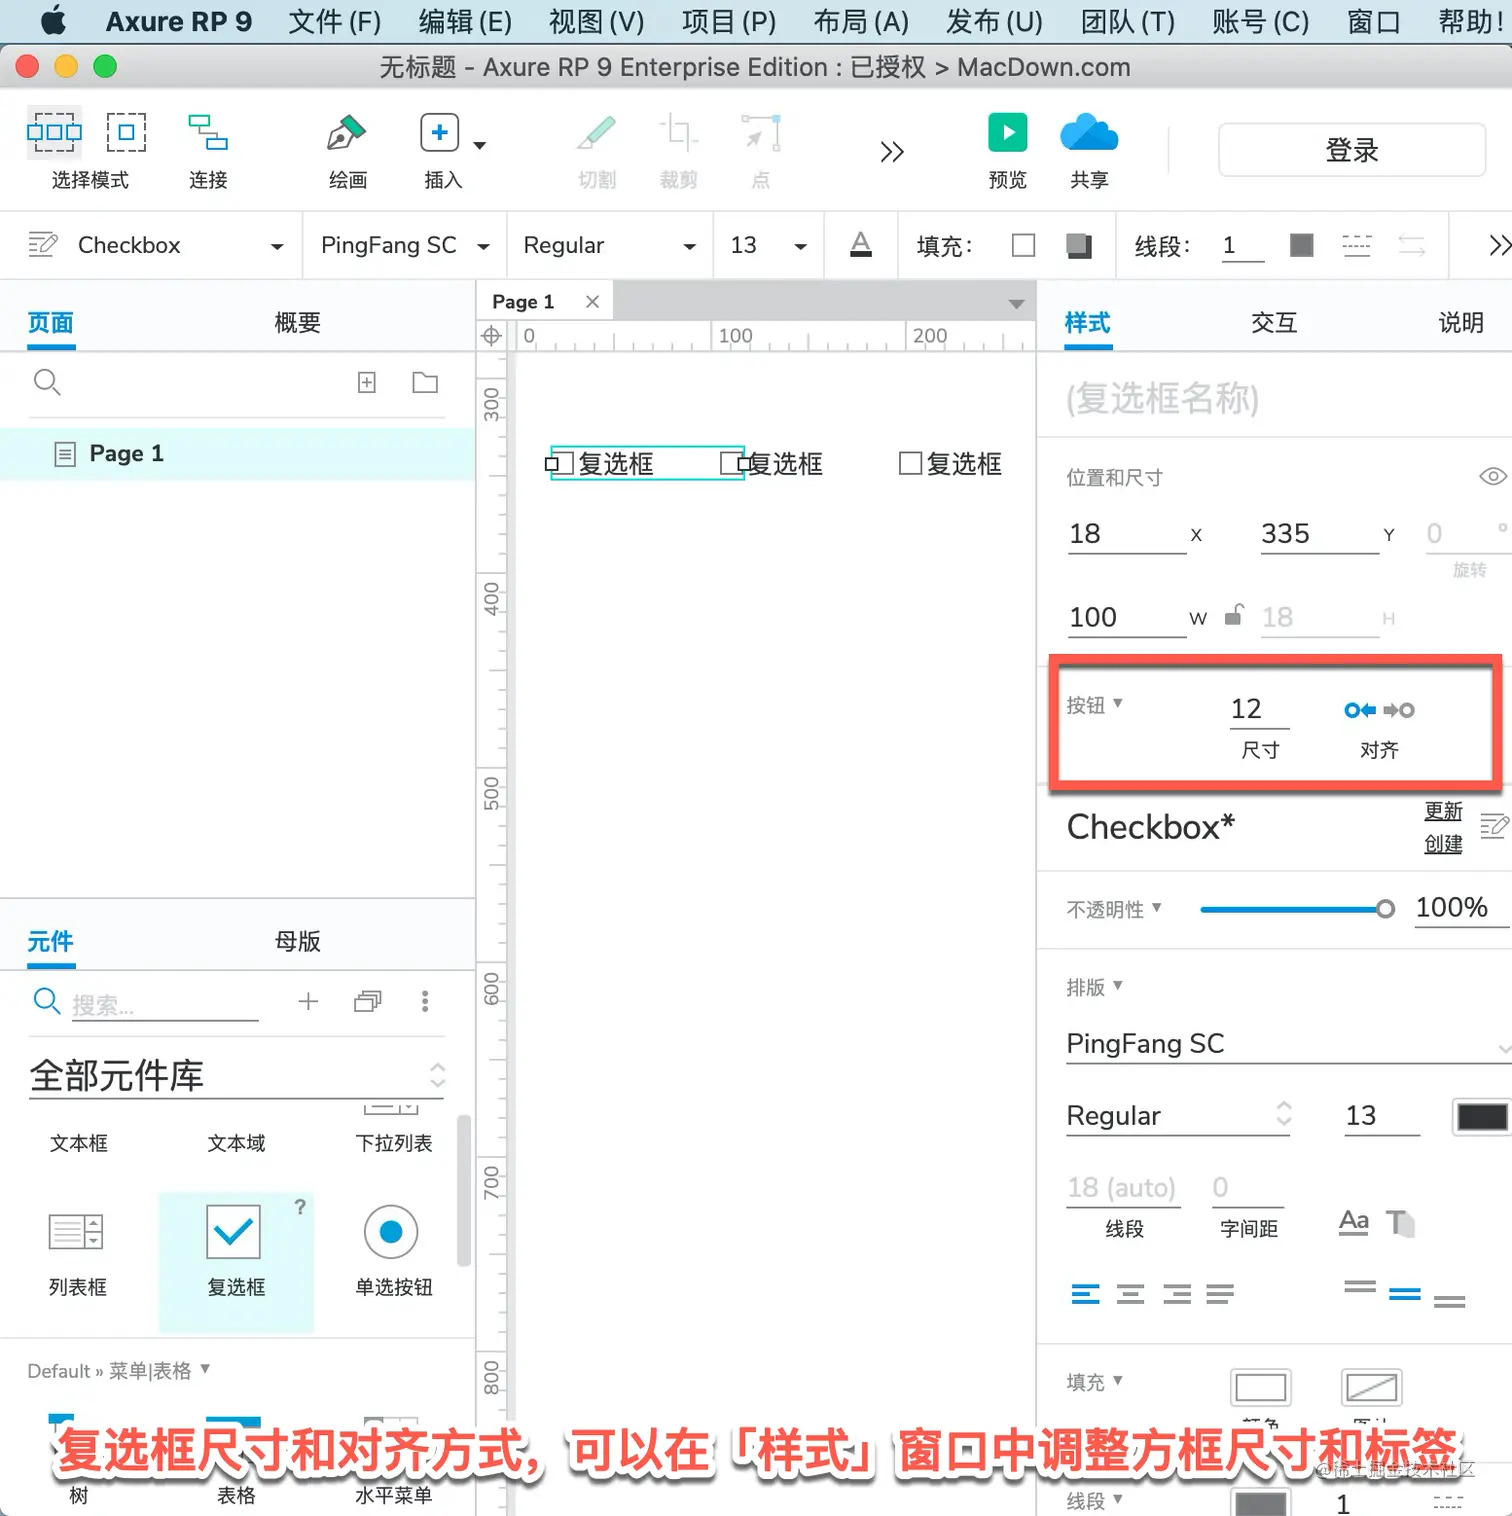Select the intersected selection mode icon
This screenshot has height=1516, width=1512.
pos(54,132)
